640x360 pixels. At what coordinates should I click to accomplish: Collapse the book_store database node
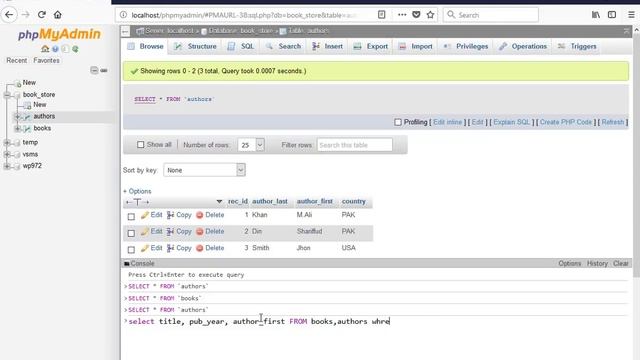click(x=7, y=95)
